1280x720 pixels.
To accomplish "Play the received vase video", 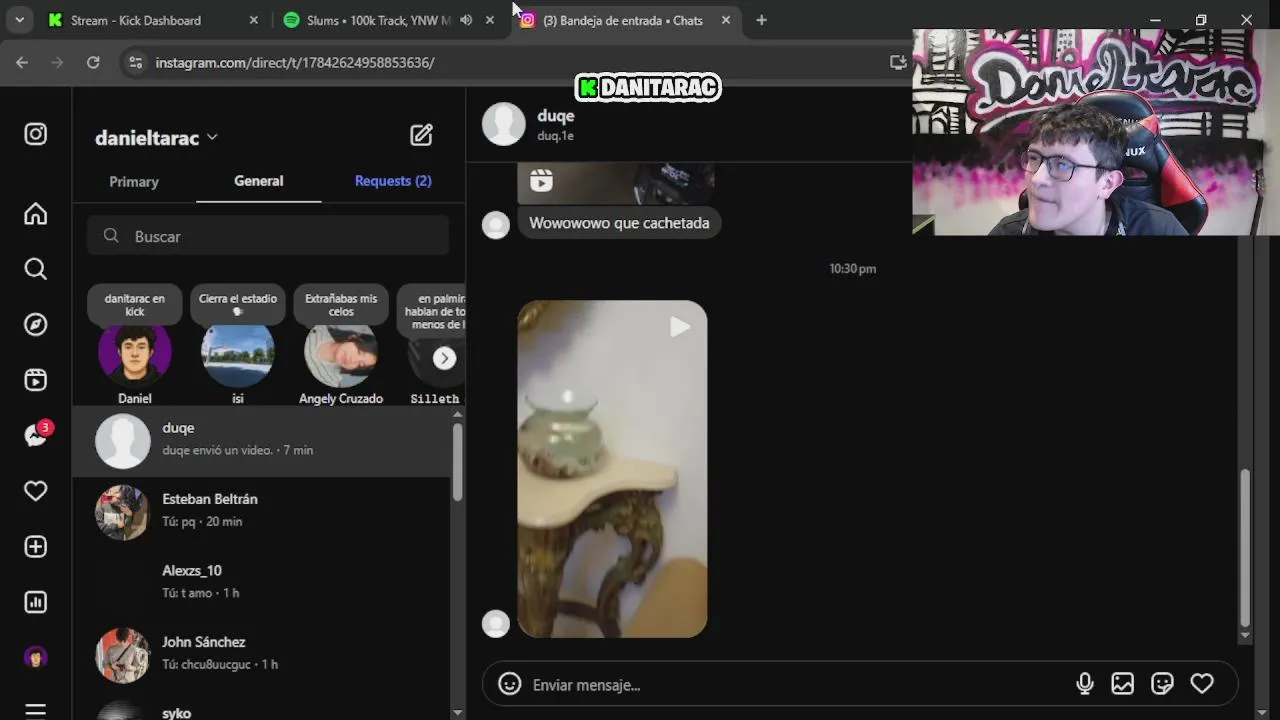I will point(612,469).
